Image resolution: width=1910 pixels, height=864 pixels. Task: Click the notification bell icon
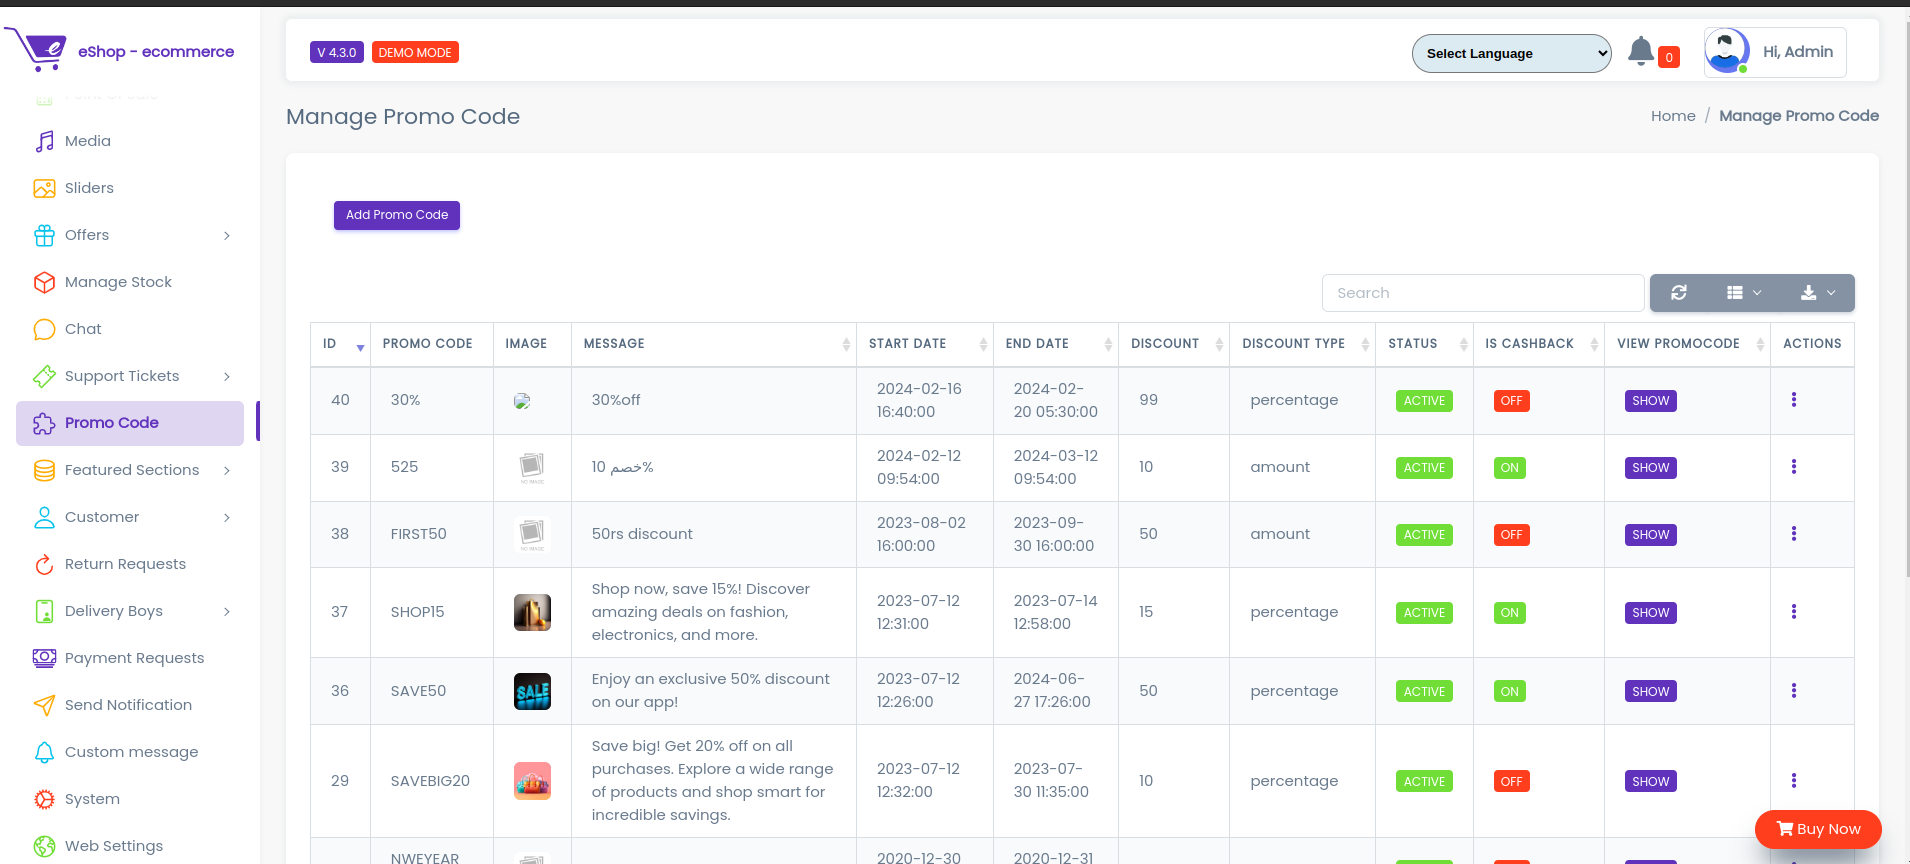pos(1640,51)
